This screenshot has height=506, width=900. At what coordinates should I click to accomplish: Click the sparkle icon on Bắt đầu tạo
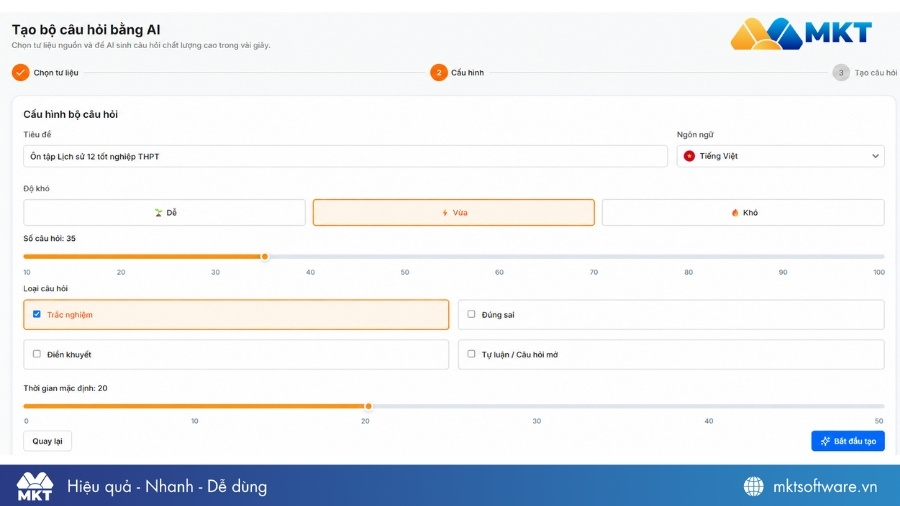coord(825,441)
